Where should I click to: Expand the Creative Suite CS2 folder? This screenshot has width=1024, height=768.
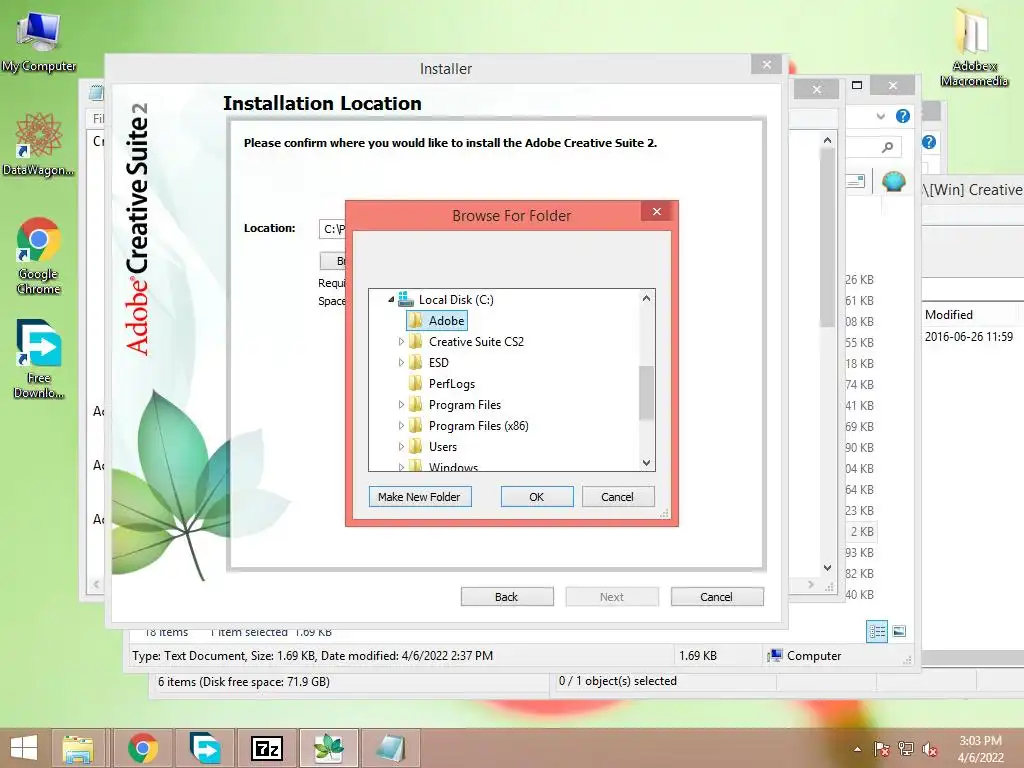click(x=401, y=342)
